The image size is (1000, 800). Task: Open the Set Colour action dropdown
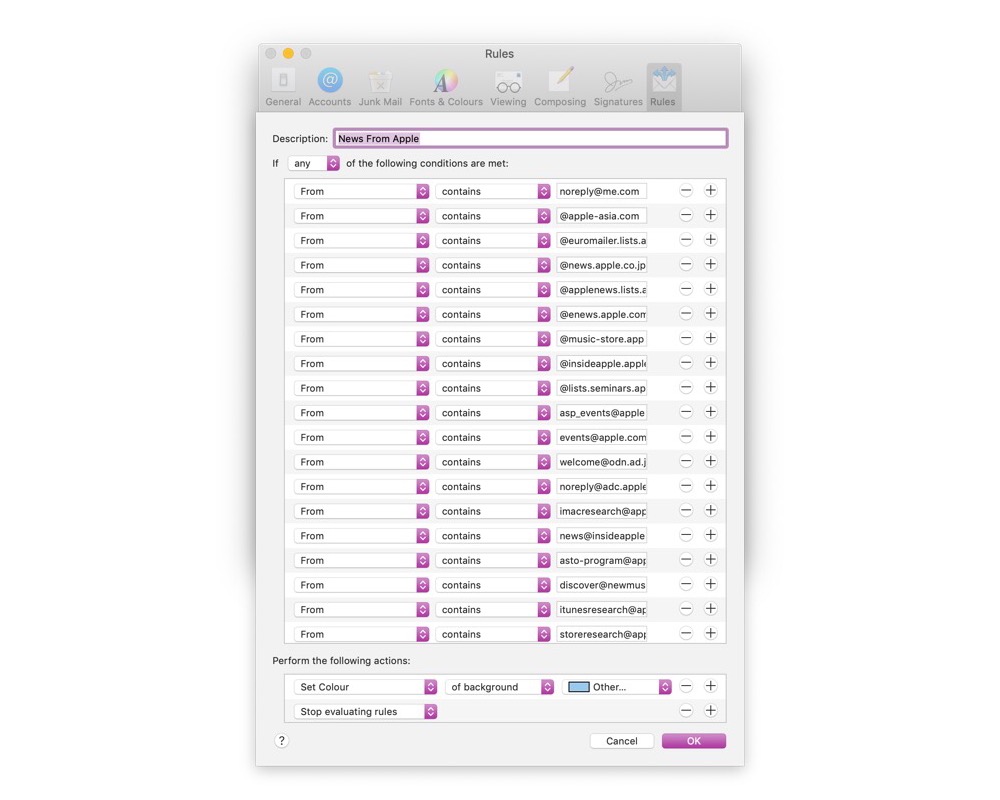click(366, 687)
